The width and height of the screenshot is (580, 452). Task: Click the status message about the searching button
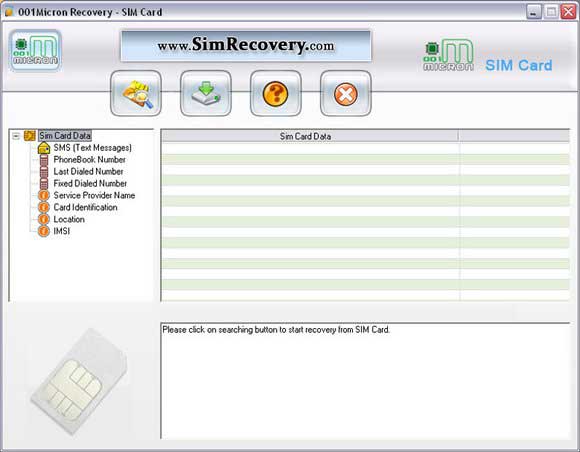point(276,330)
